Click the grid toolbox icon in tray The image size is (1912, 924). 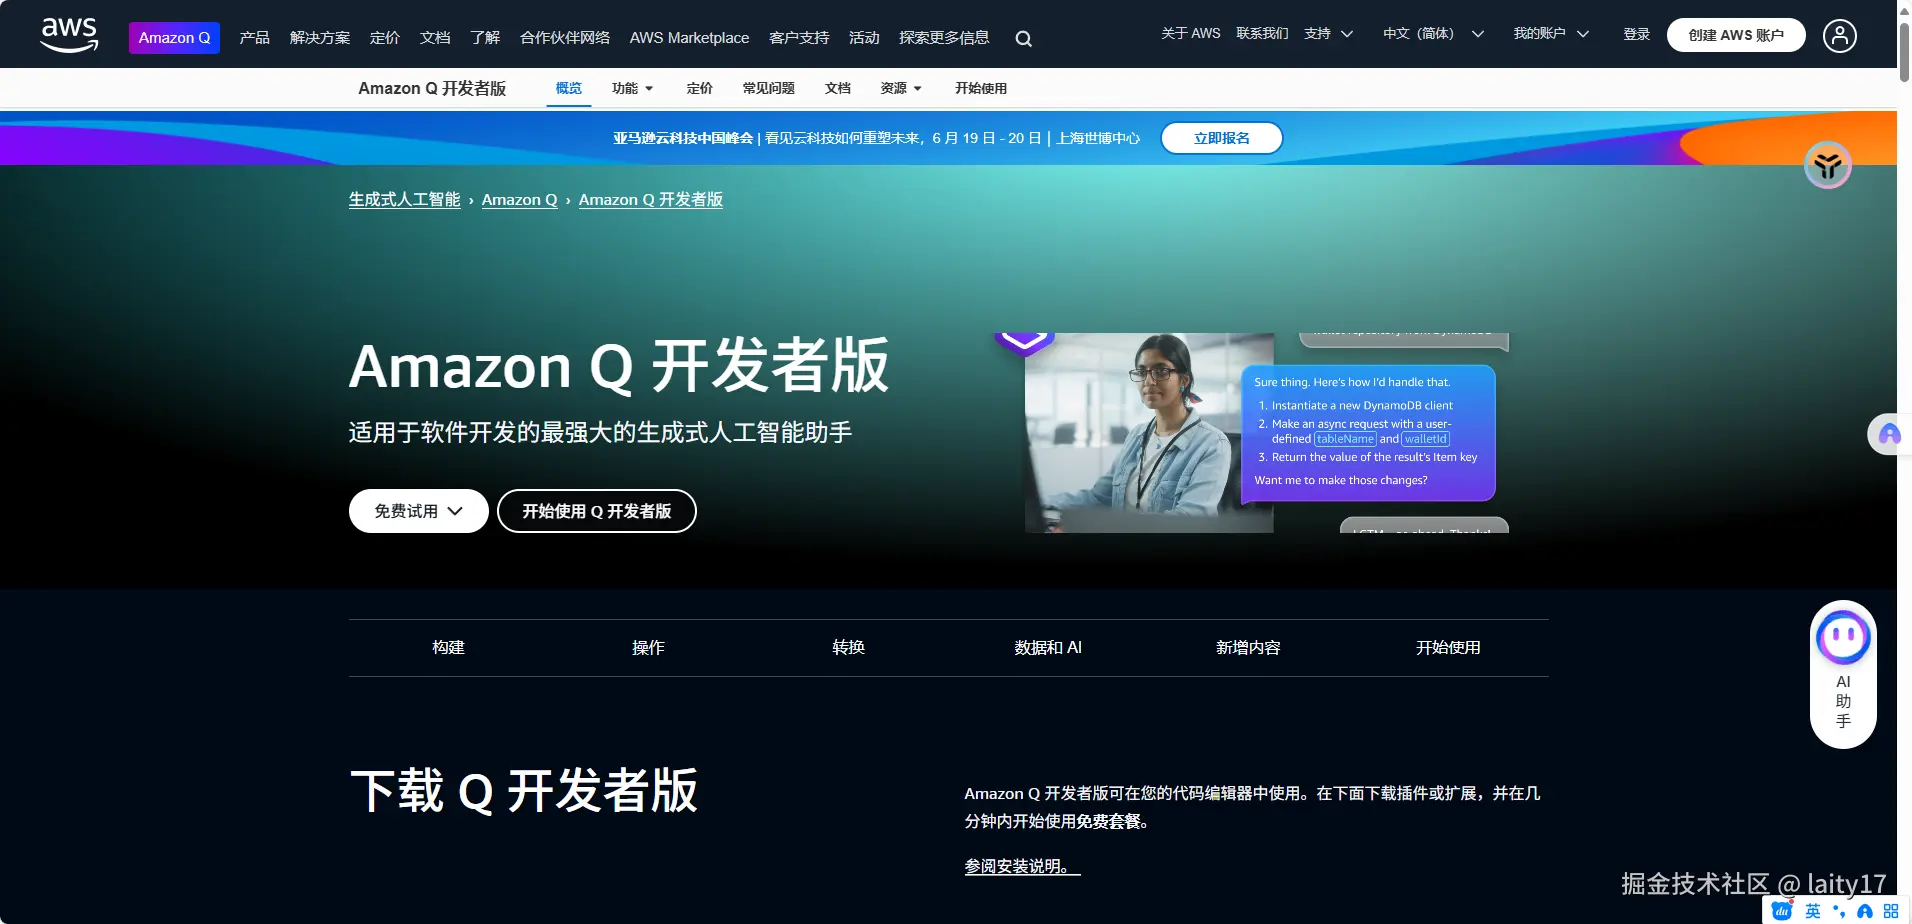[x=1891, y=911]
